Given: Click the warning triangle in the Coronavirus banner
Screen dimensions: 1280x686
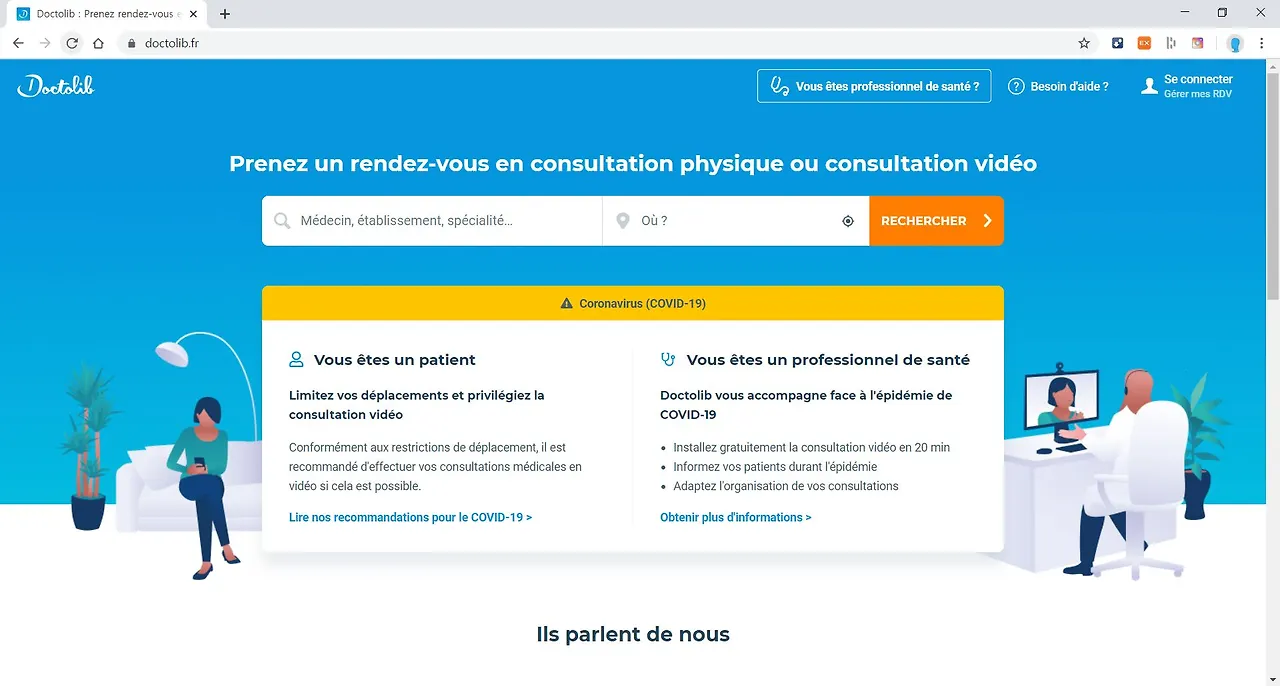Looking at the screenshot, I should point(567,303).
